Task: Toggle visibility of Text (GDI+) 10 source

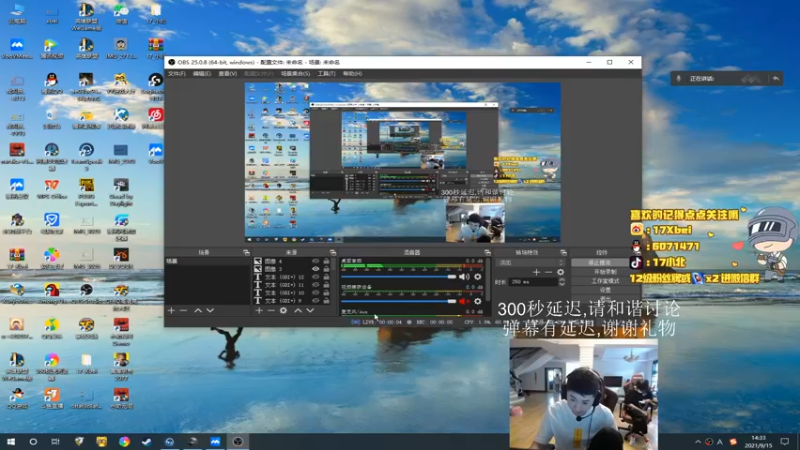Action: pyautogui.click(x=315, y=293)
